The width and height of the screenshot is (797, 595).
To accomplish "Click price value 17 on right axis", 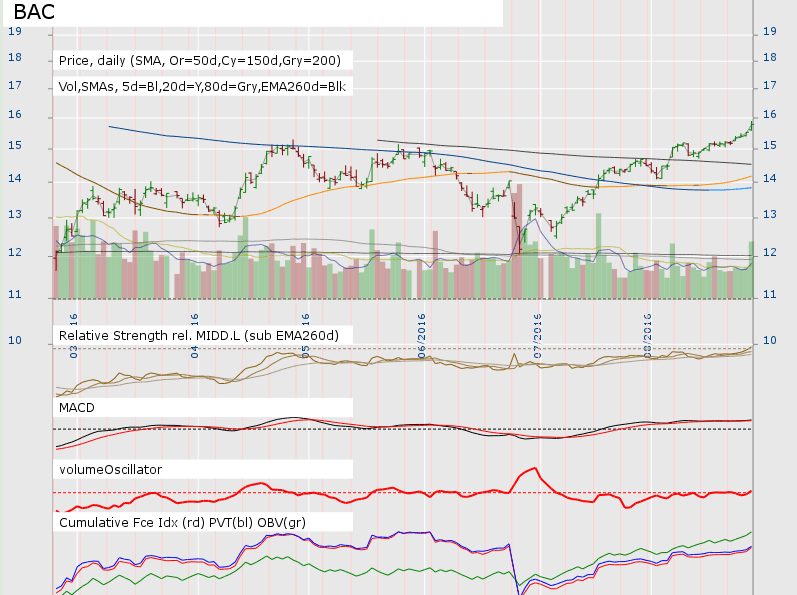I will pyautogui.click(x=770, y=85).
